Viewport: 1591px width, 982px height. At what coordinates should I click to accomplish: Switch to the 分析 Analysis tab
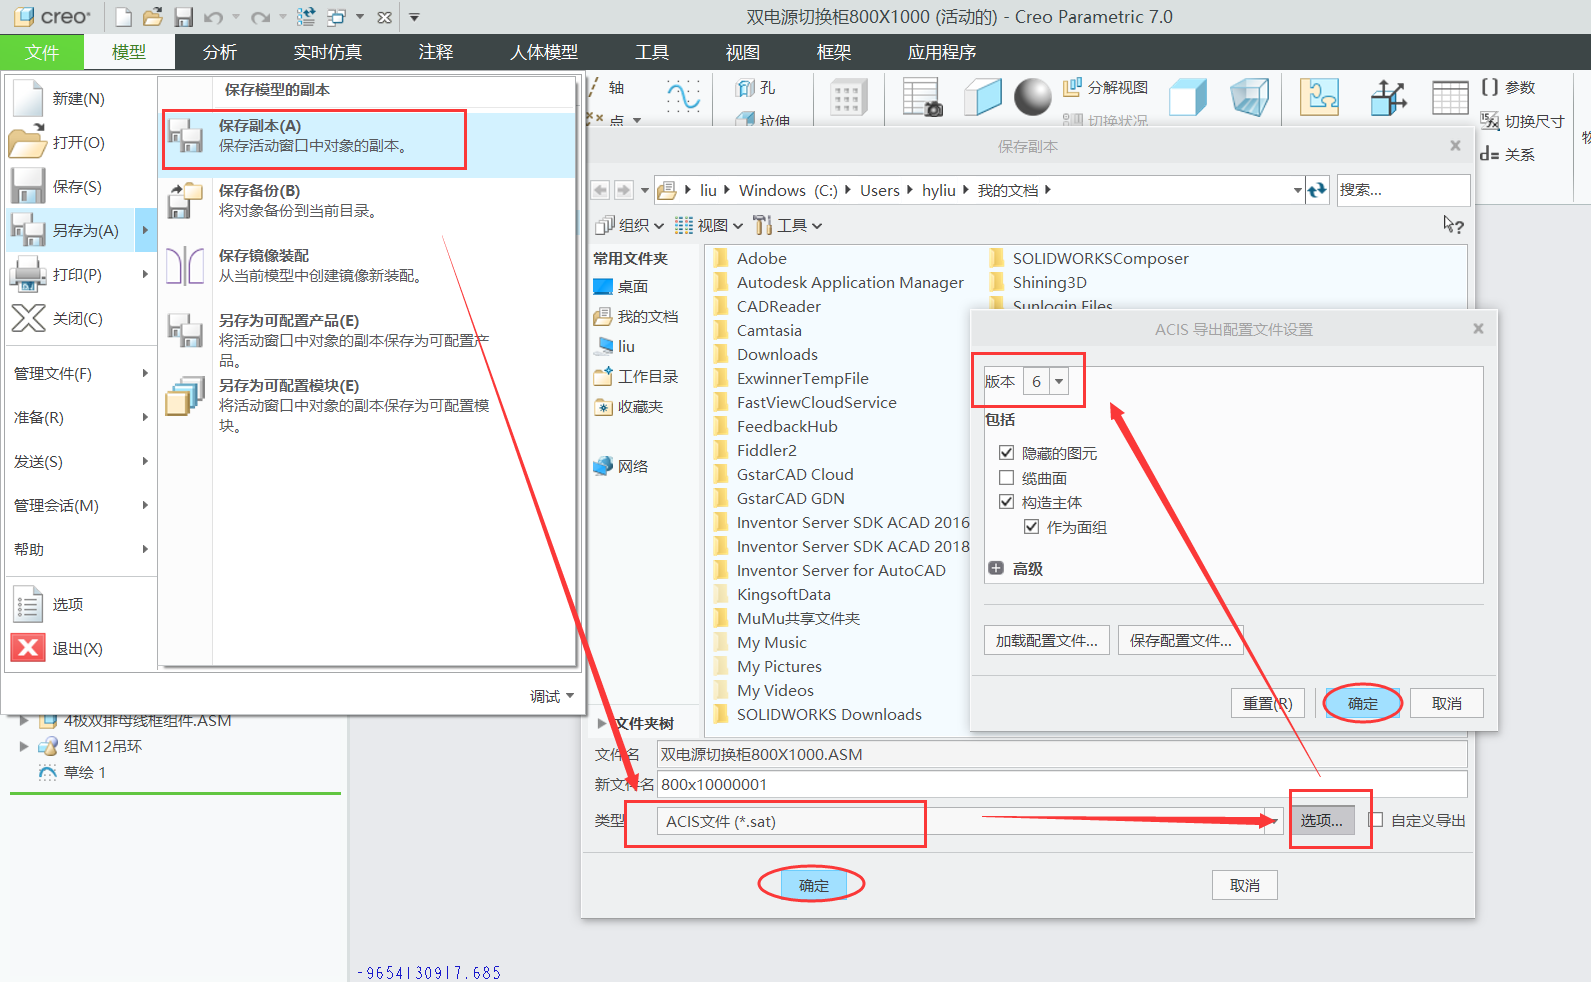[x=220, y=52]
